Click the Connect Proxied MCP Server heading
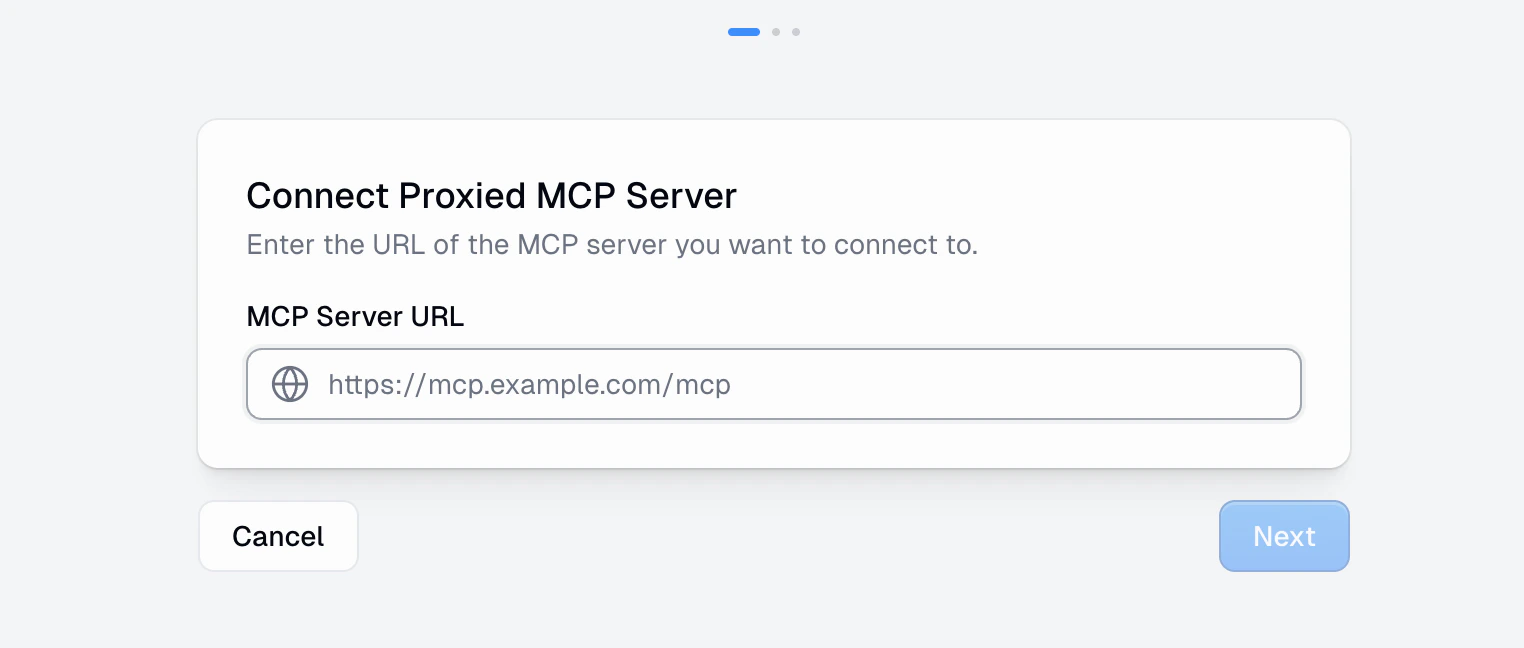Image resolution: width=1524 pixels, height=648 pixels. pos(491,196)
